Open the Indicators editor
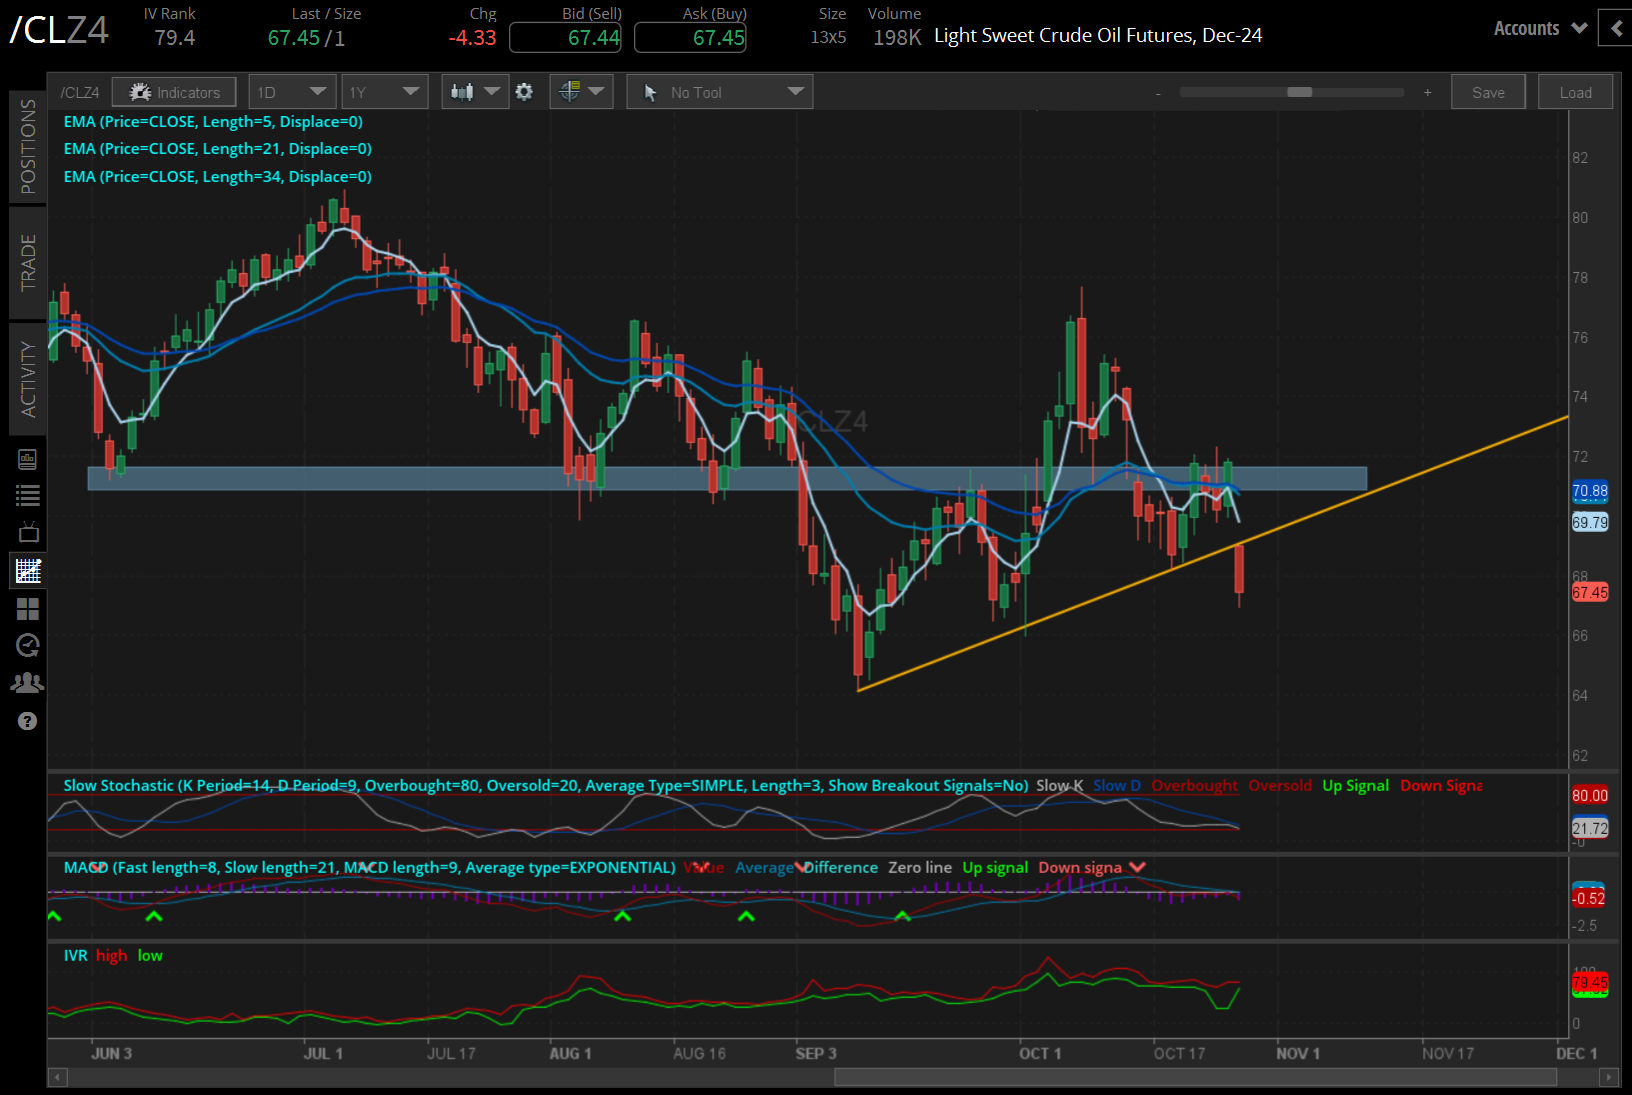This screenshot has width=1632, height=1095. (x=174, y=91)
